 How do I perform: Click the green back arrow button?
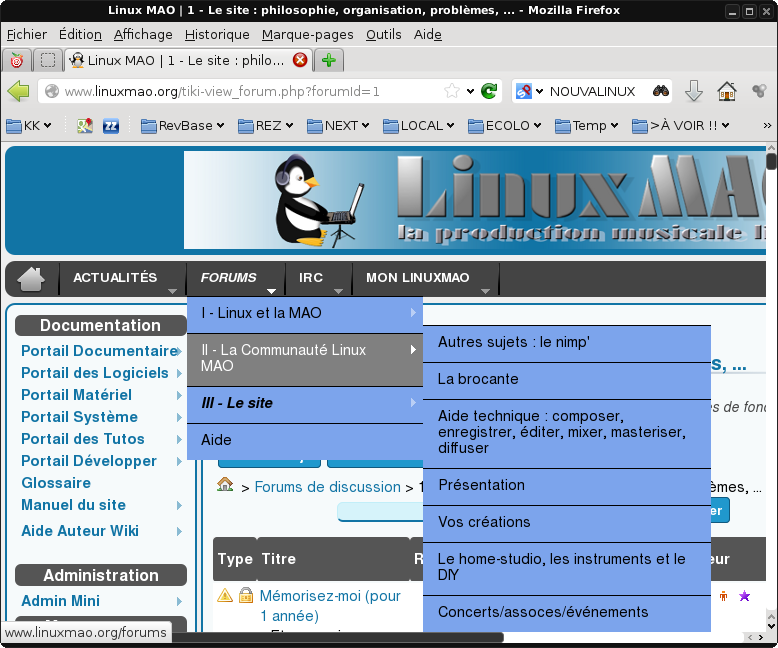pyautogui.click(x=19, y=91)
